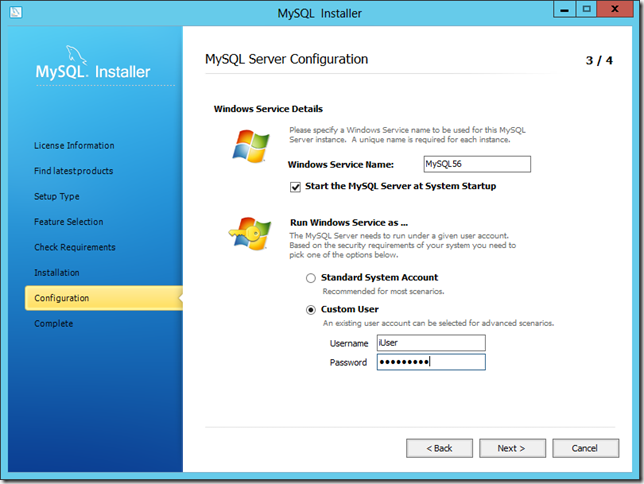This screenshot has height=484, width=644.
Task: Open the Complete step in sidebar
Action: 53,324
